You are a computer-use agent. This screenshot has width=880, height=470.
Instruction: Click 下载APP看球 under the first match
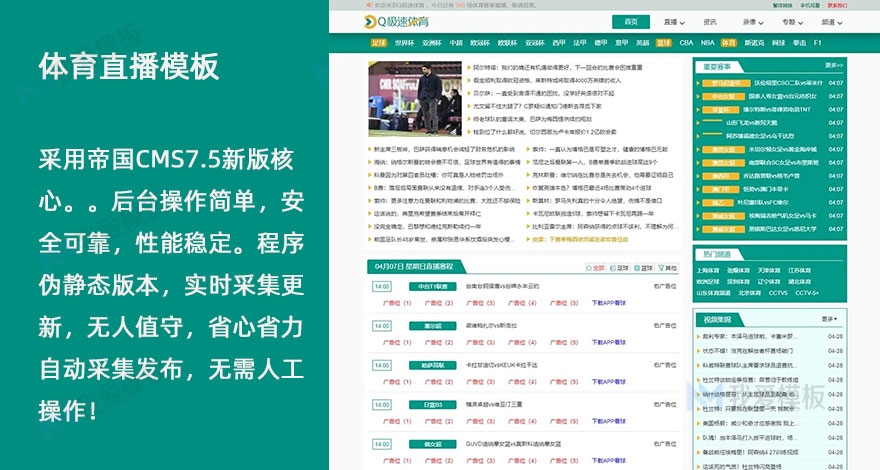click(609, 303)
